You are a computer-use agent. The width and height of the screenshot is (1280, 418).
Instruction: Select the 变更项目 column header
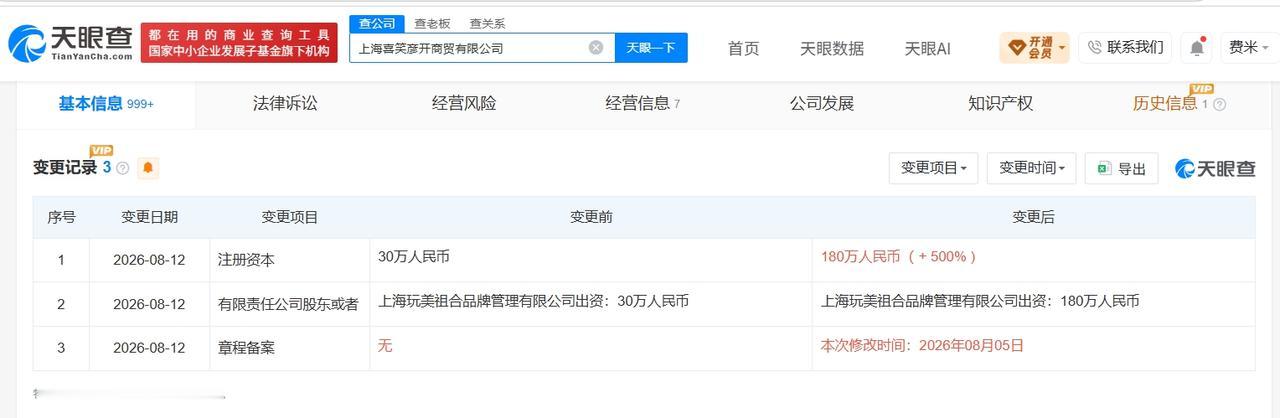pos(289,217)
